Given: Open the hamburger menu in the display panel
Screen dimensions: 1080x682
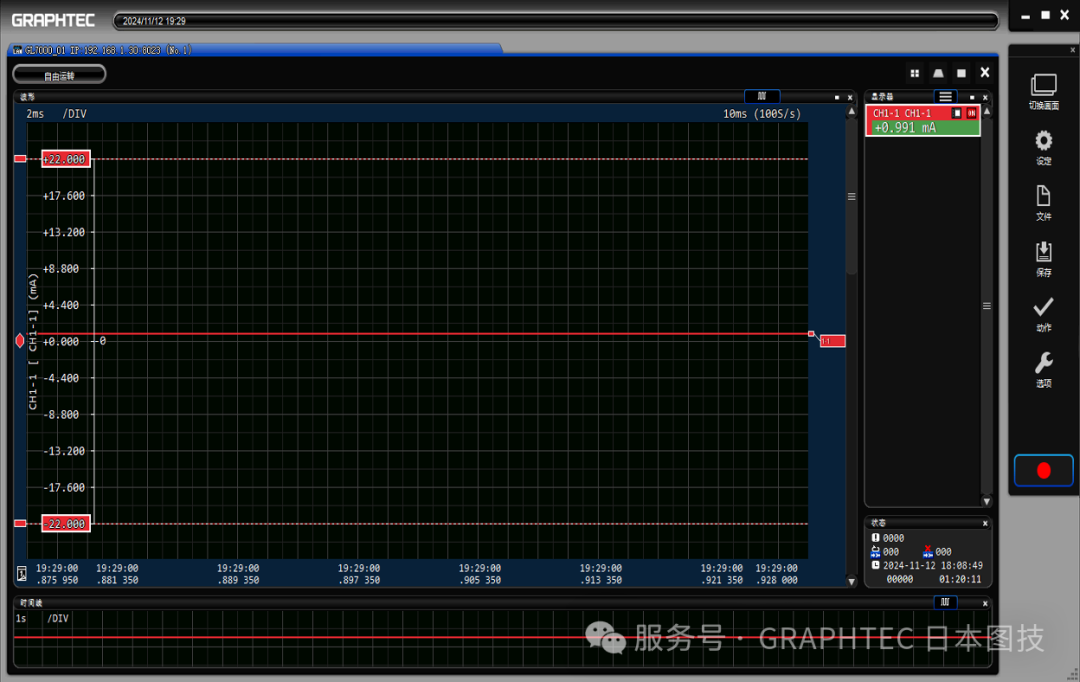Looking at the screenshot, I should coord(945,96).
